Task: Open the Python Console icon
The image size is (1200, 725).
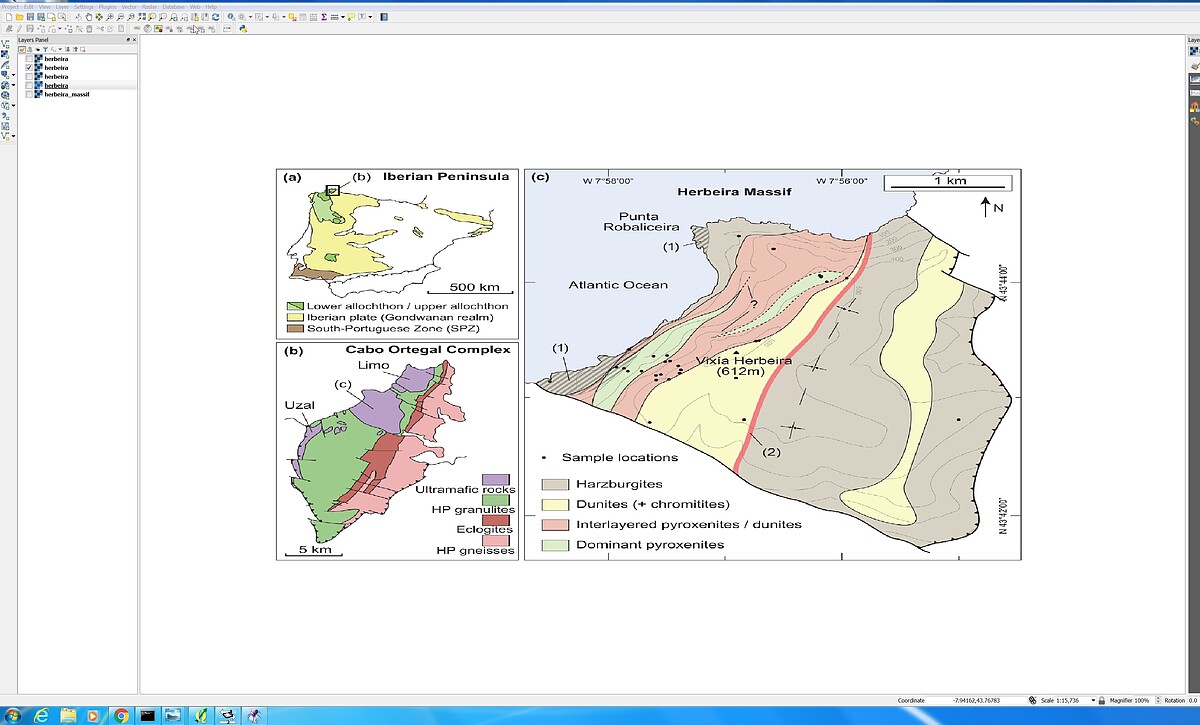Action: [243, 29]
